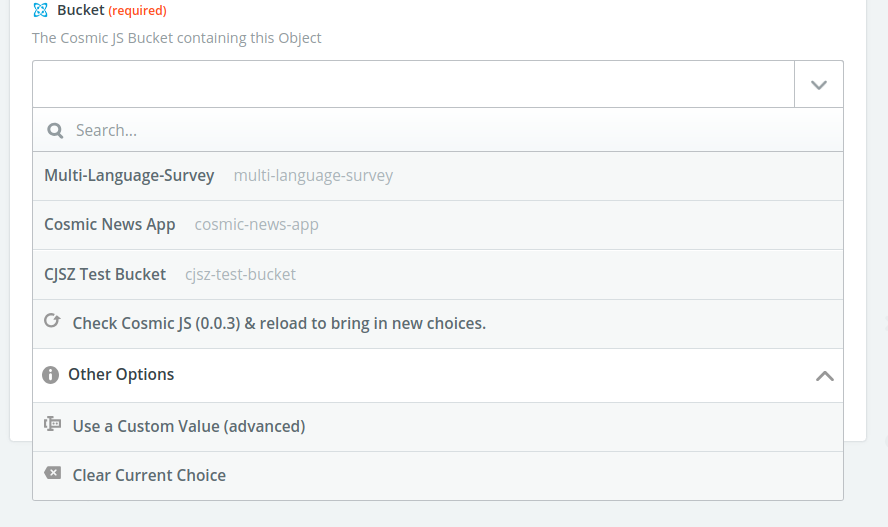The width and height of the screenshot is (888, 527).
Task: Click the cosmic-news-app slug text
Action: [x=257, y=225]
